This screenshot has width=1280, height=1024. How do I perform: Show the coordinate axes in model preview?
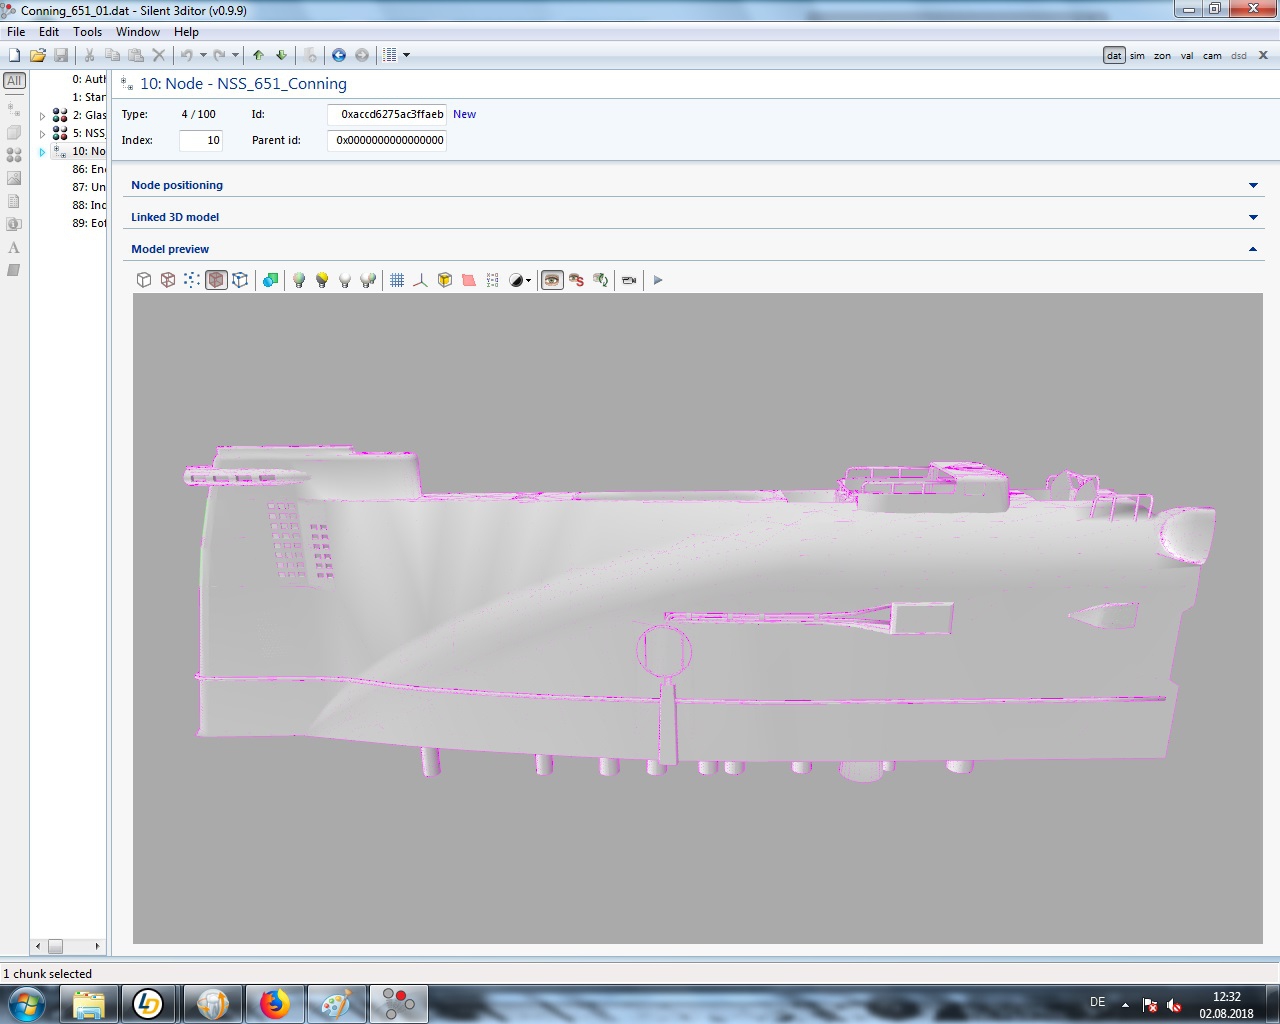click(x=420, y=280)
